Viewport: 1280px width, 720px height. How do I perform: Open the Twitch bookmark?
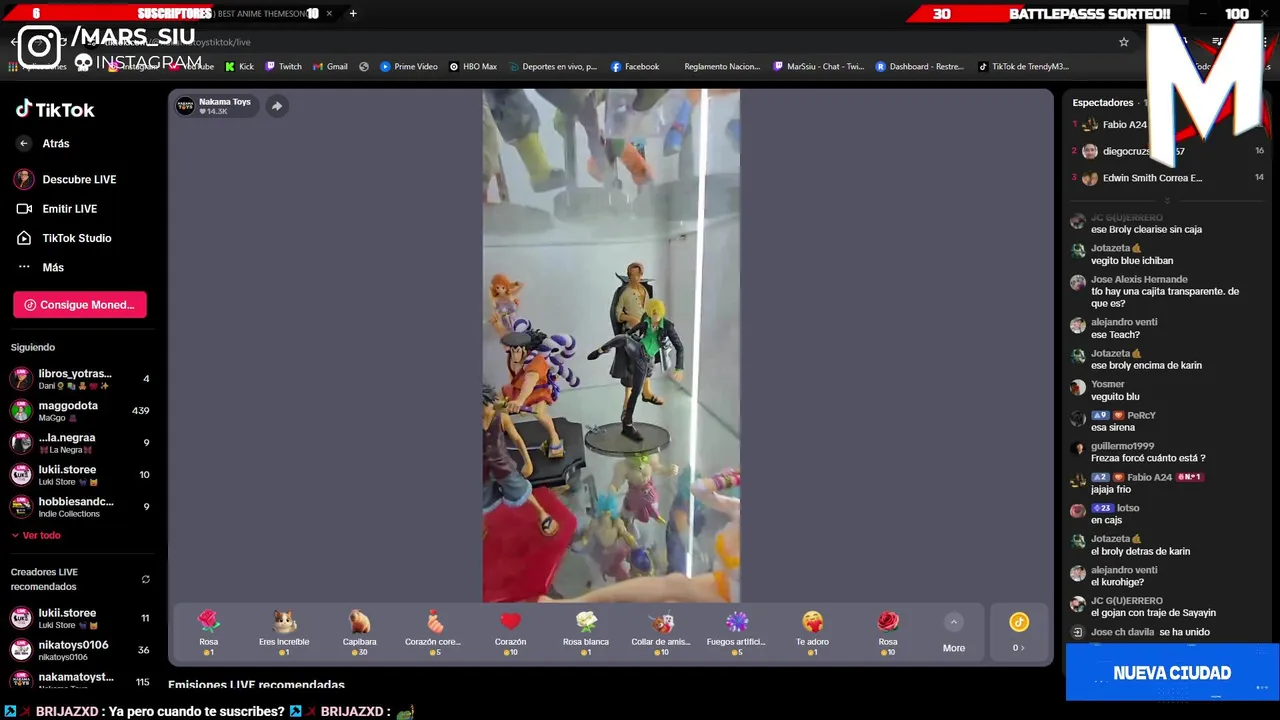[283, 67]
